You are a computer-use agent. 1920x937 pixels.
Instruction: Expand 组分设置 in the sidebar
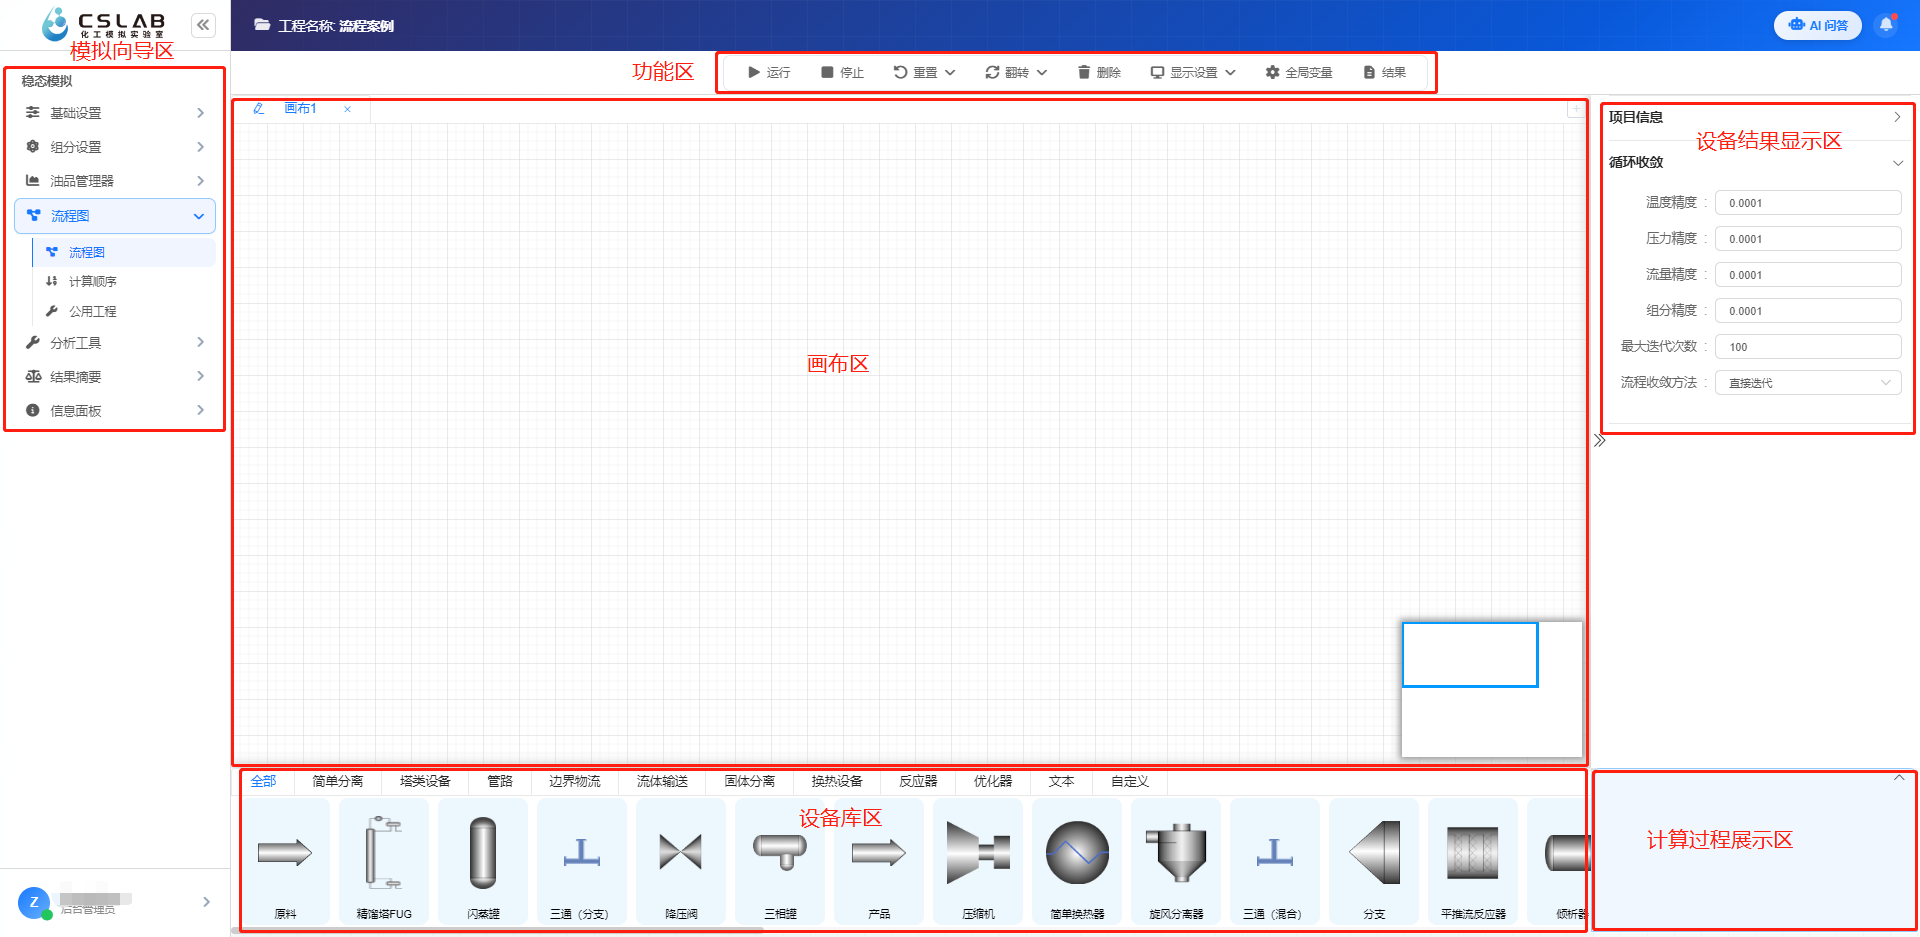(x=115, y=147)
